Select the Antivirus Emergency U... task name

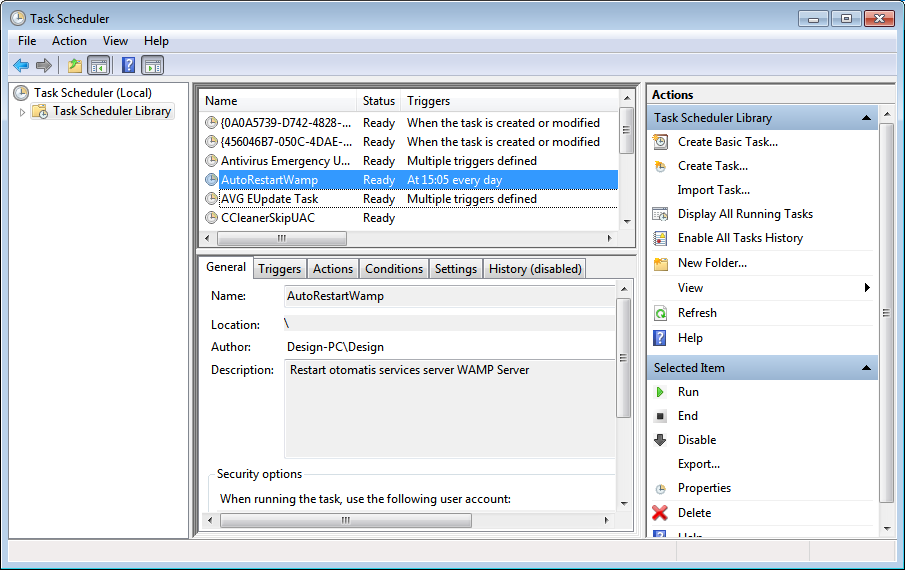286,161
